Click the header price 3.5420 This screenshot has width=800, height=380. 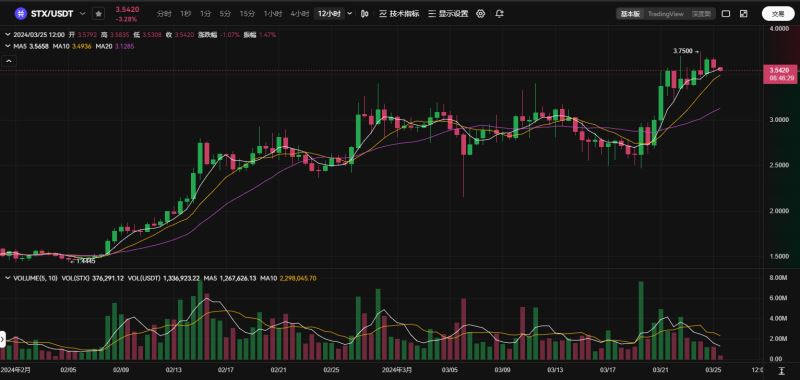tap(127, 9)
